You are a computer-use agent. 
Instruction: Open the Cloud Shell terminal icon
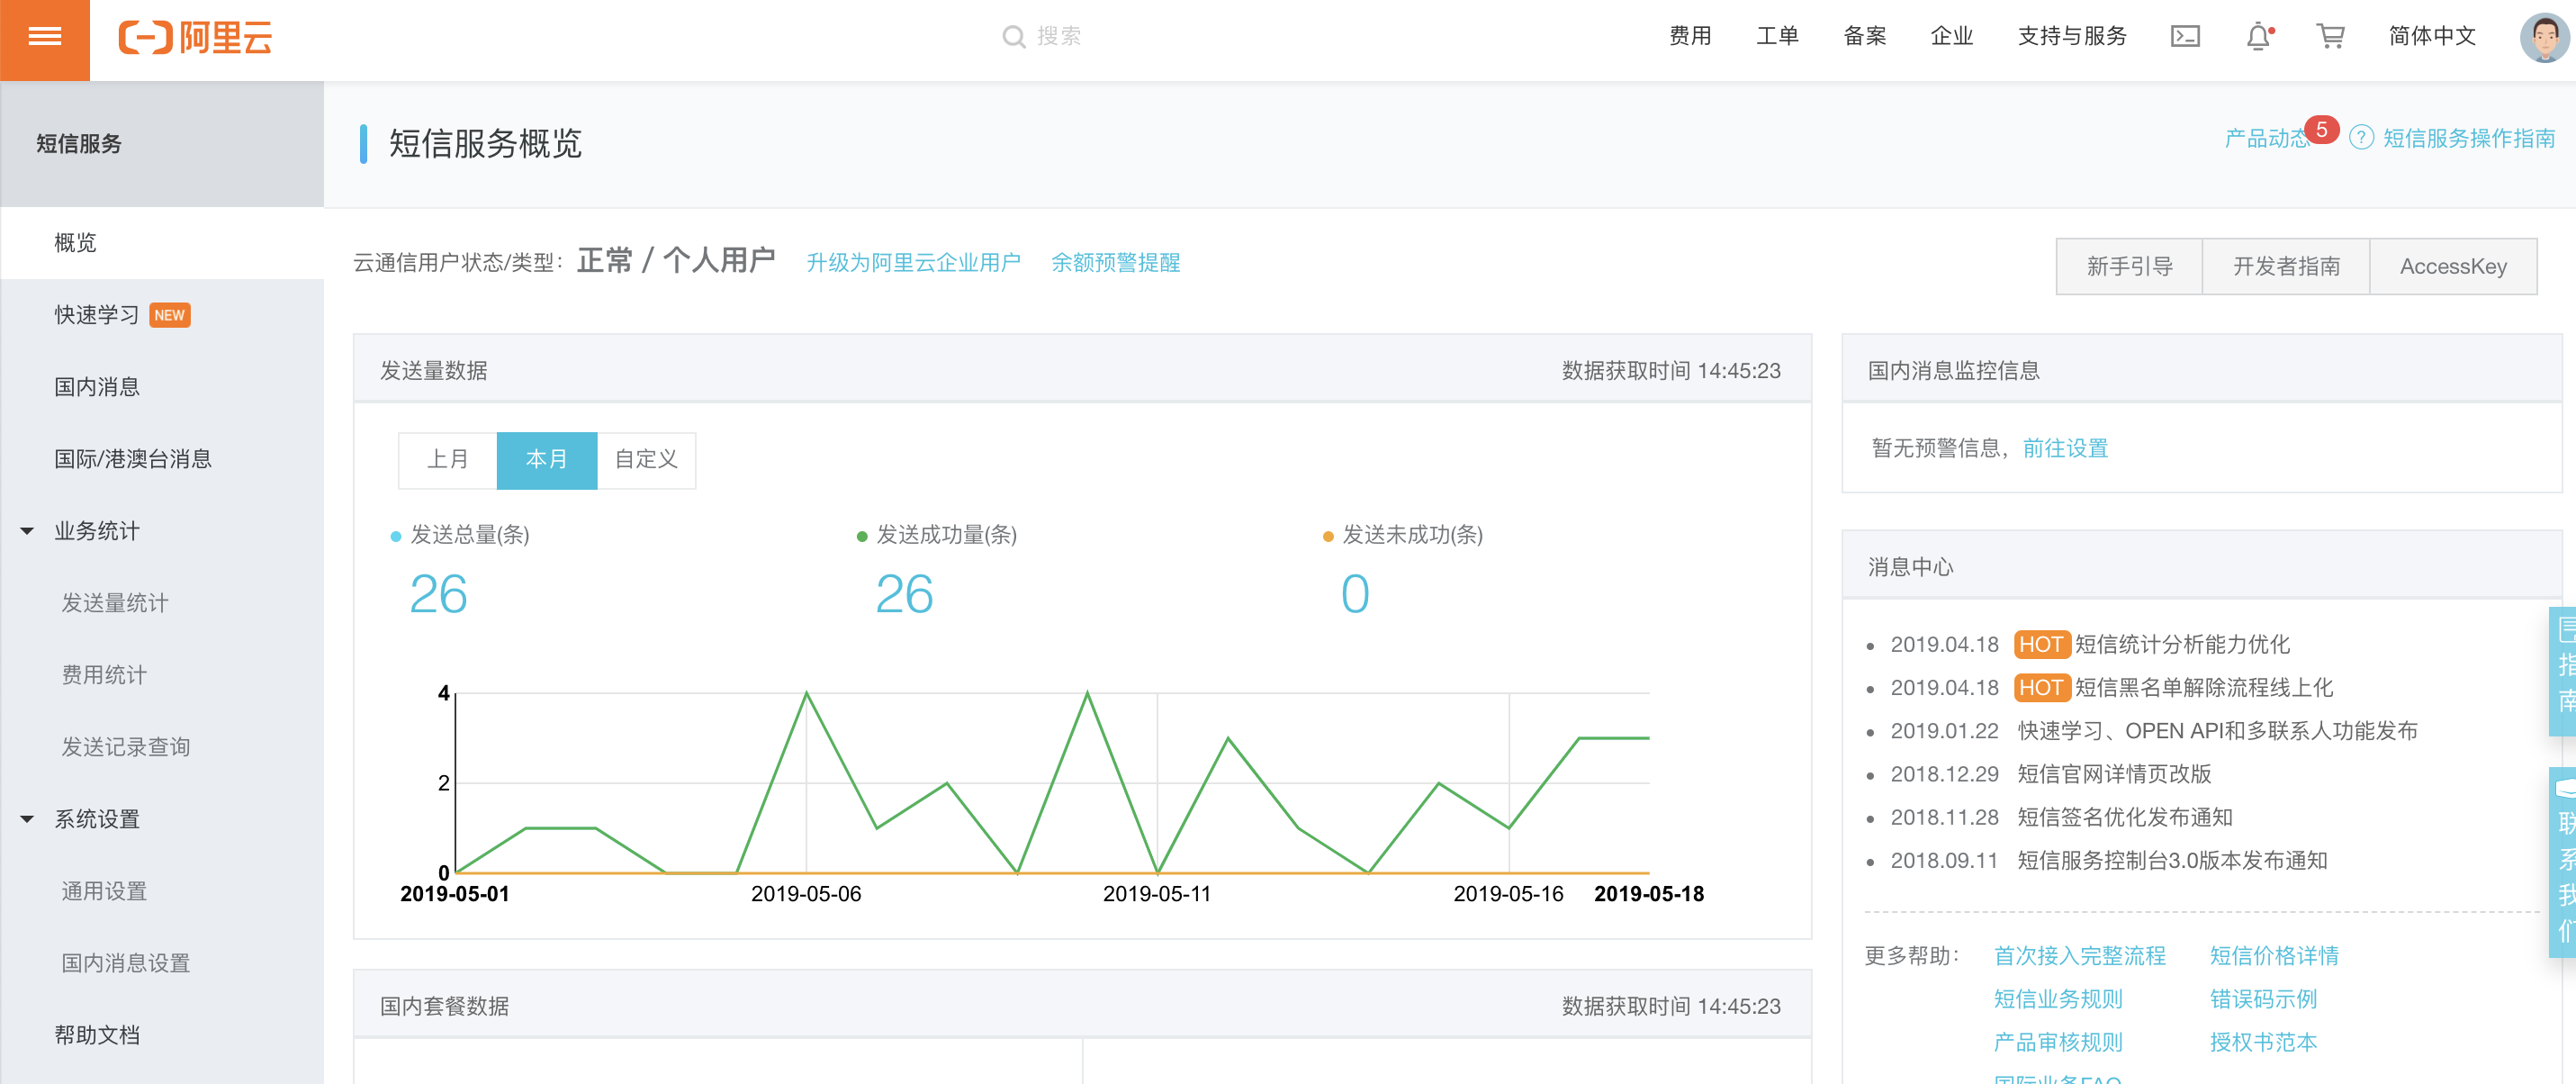pos(2185,37)
